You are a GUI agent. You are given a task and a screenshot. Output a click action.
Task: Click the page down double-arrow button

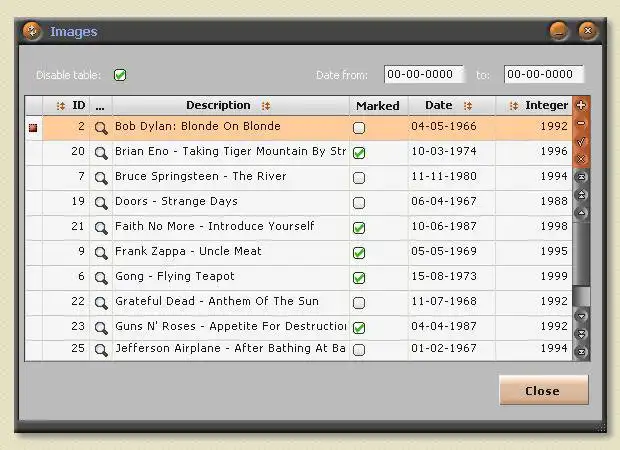(581, 334)
